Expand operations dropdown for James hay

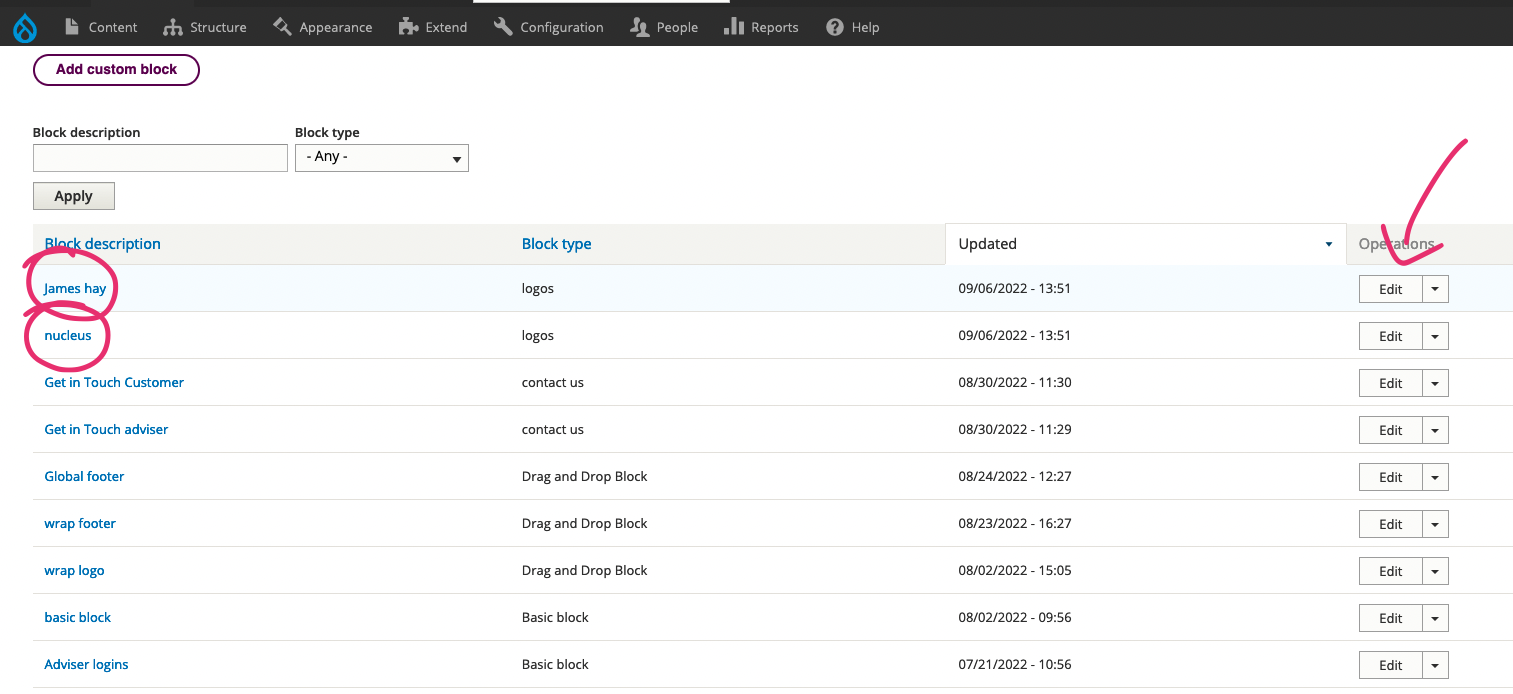(x=1436, y=289)
